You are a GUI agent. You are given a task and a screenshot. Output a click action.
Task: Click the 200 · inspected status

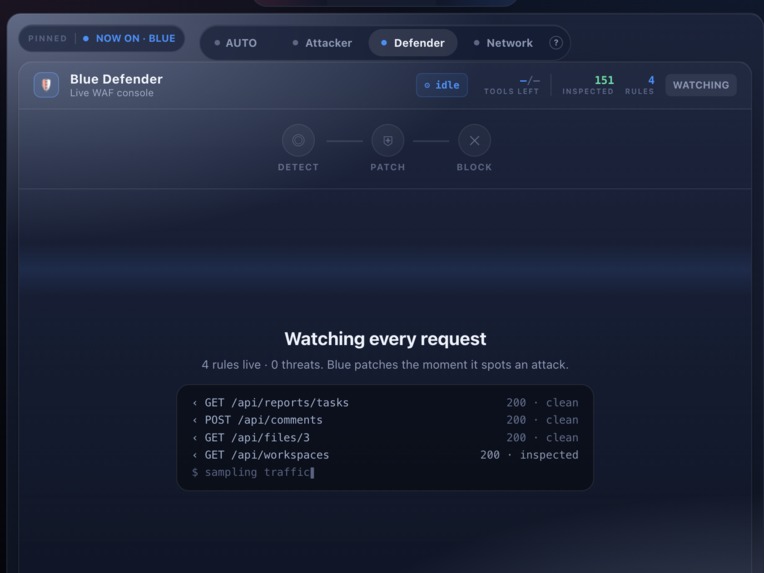529,455
